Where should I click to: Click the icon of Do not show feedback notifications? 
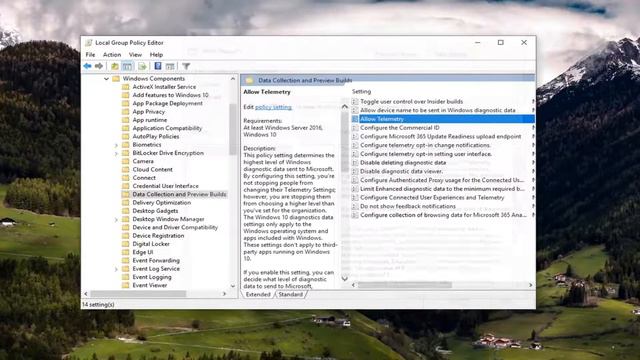pos(355,207)
